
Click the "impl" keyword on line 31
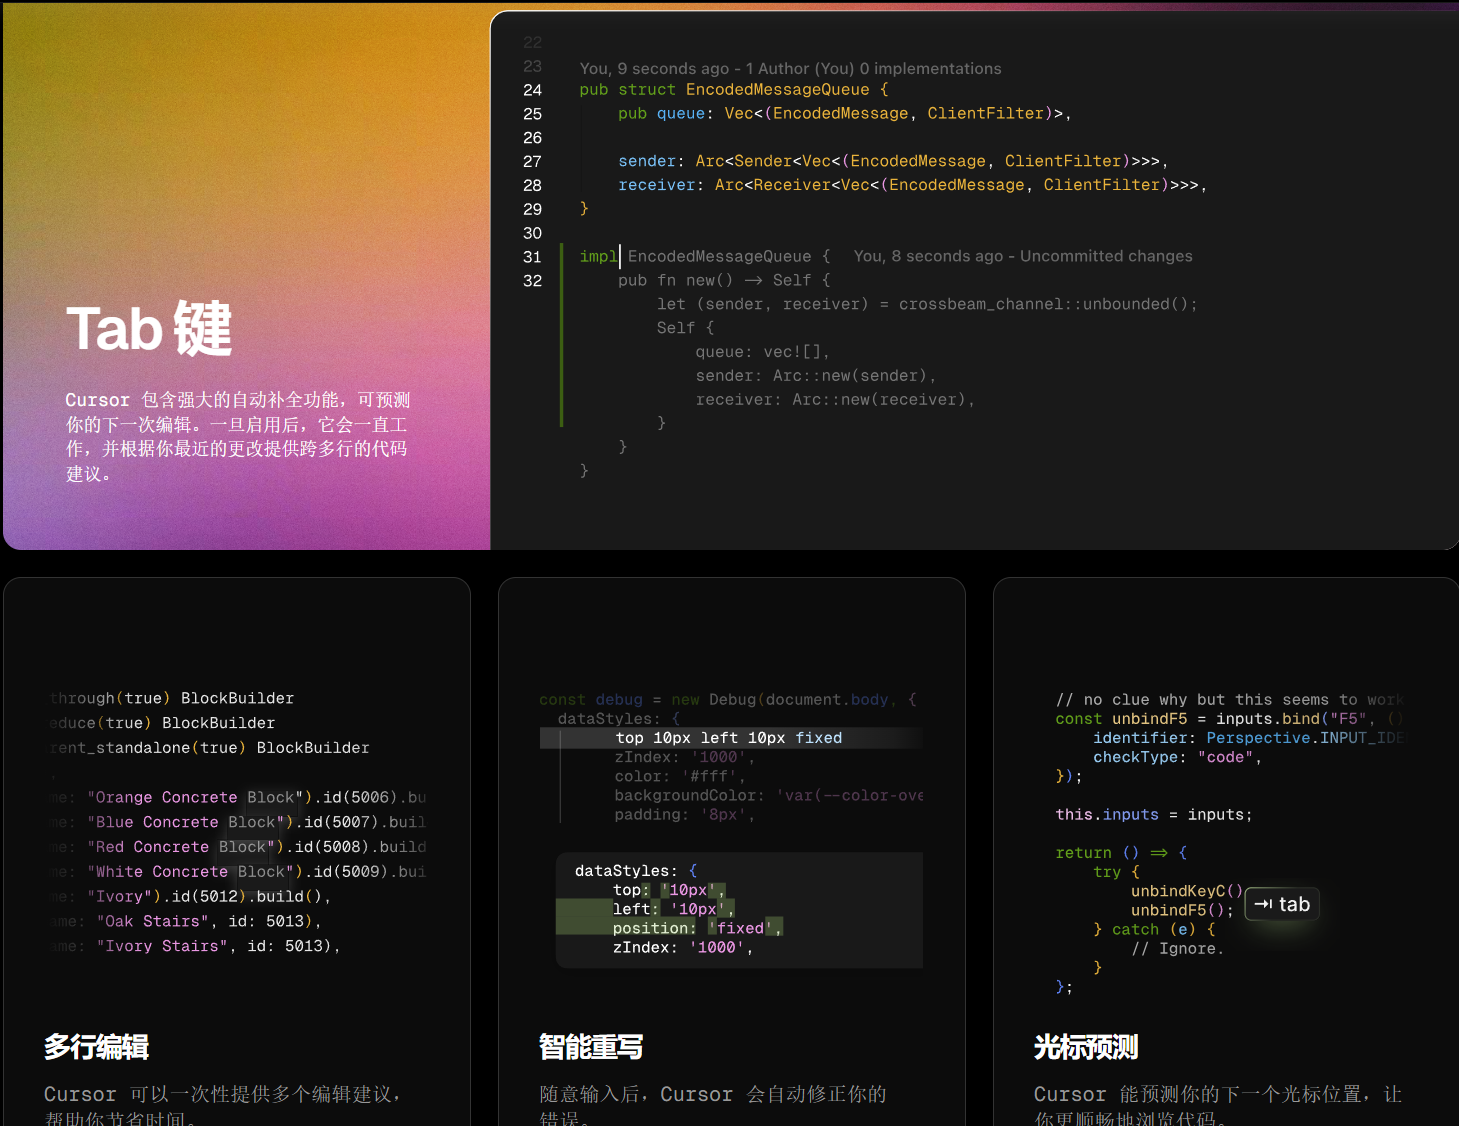(598, 257)
